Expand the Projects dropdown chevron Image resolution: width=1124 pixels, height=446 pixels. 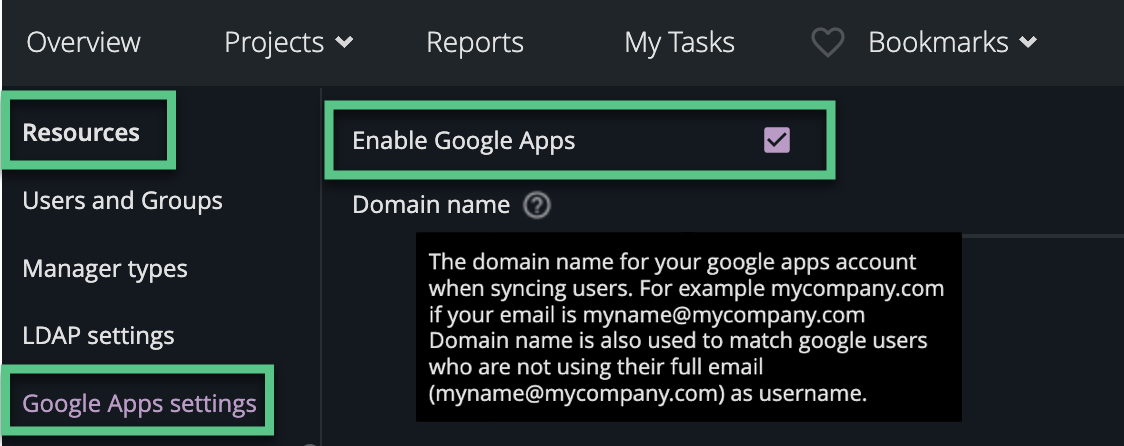pyautogui.click(x=344, y=43)
